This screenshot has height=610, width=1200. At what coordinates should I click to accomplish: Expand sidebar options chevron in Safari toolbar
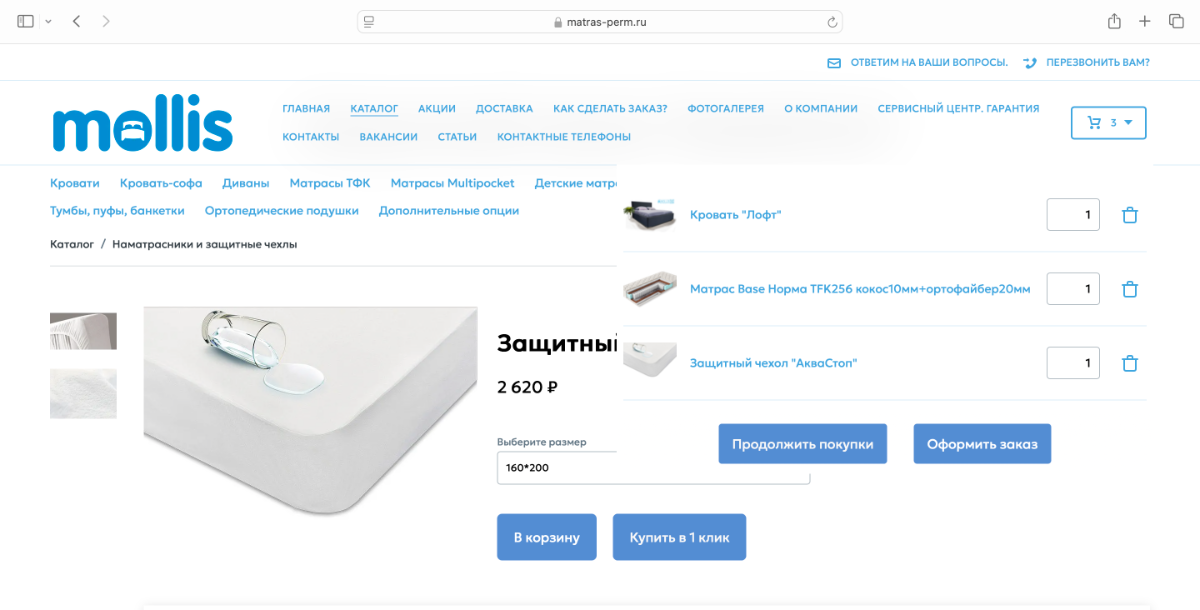tap(48, 21)
